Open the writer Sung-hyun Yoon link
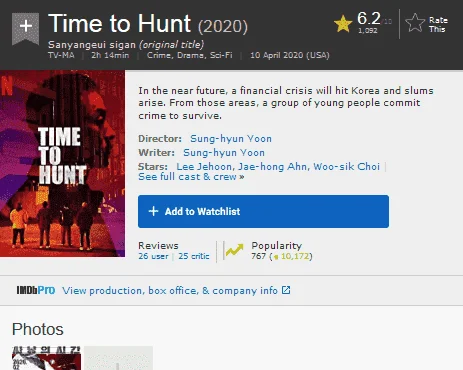463x370 pixels. coord(224,153)
